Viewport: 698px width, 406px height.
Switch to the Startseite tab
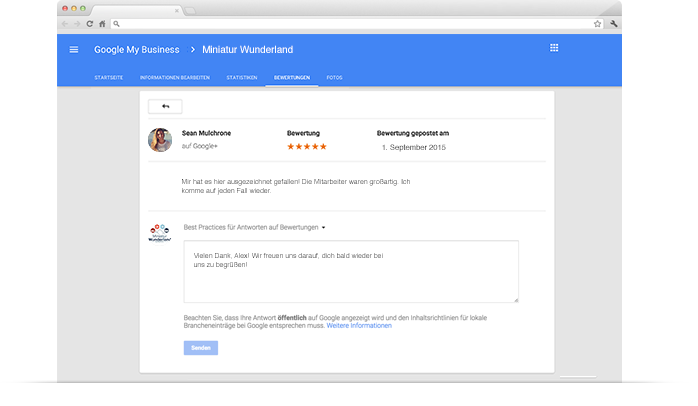(x=109, y=77)
